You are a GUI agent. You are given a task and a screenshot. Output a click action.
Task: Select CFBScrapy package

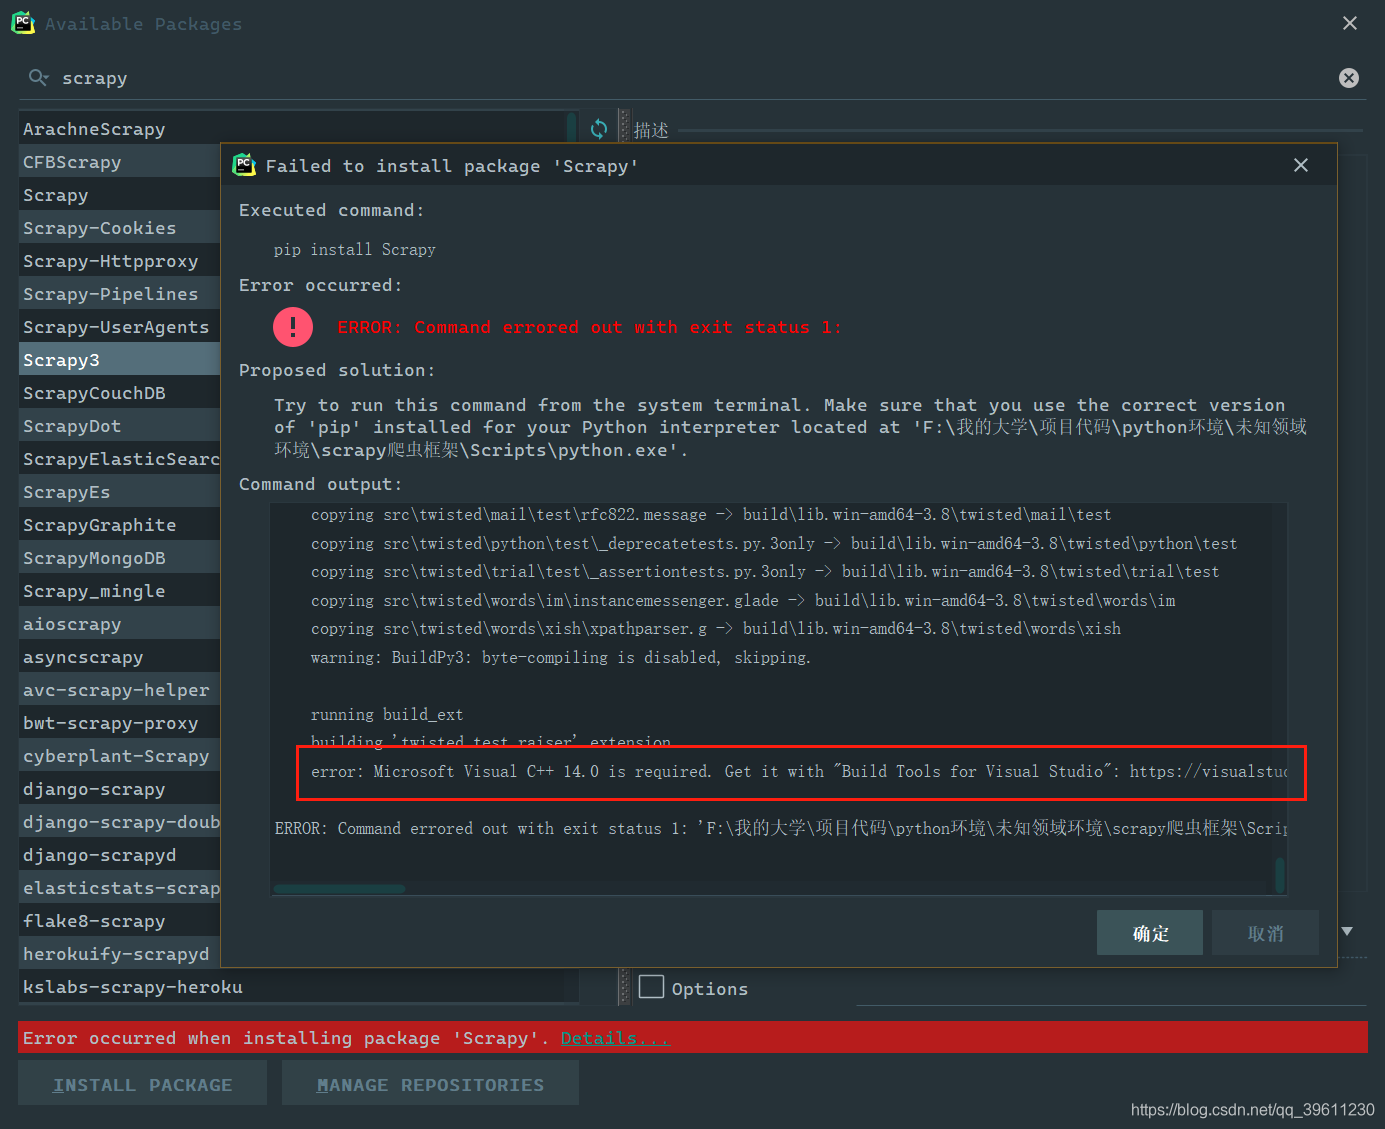point(120,161)
